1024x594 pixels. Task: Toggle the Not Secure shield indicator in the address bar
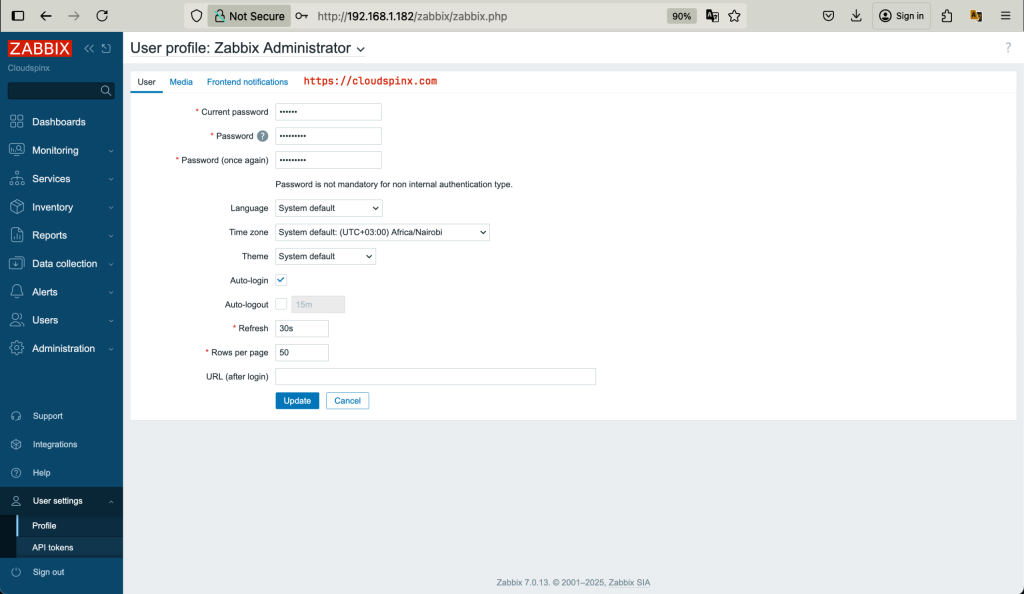point(249,15)
